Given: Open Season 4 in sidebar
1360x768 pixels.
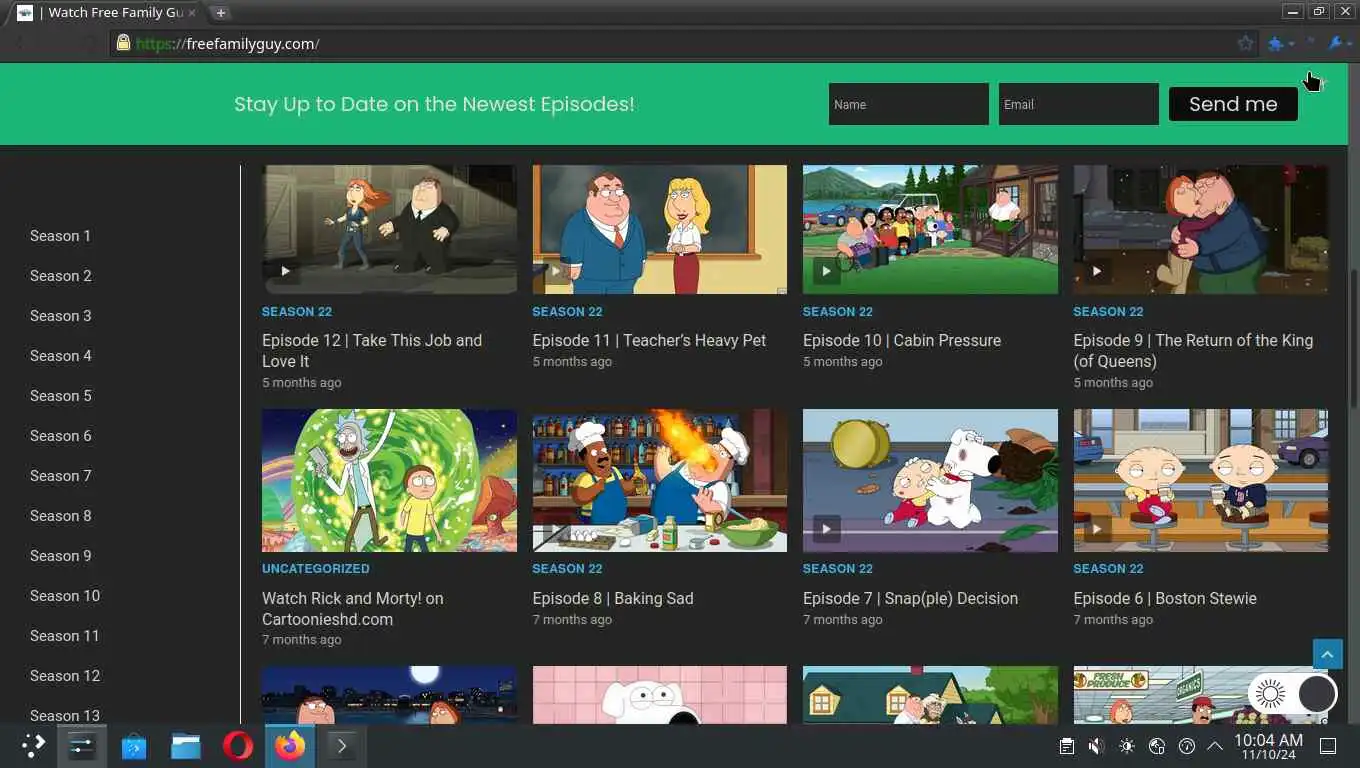Looking at the screenshot, I should point(60,356).
